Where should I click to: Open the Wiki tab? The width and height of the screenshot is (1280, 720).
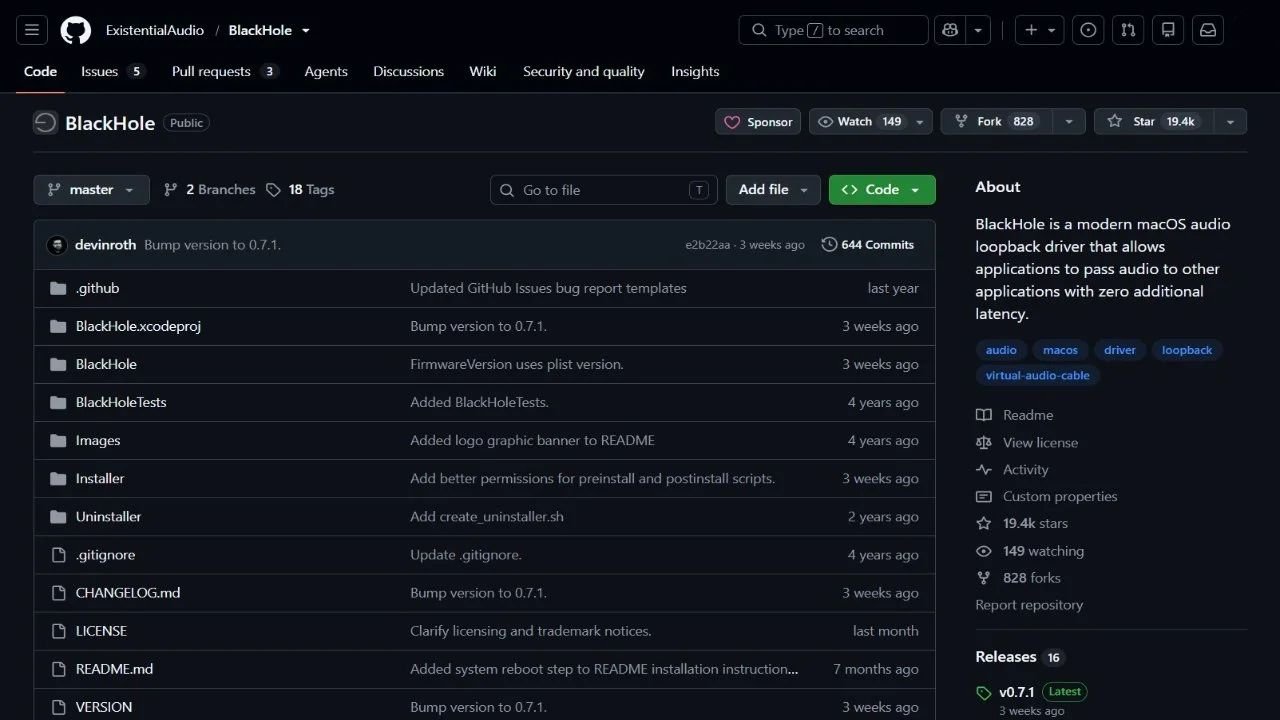pos(483,71)
